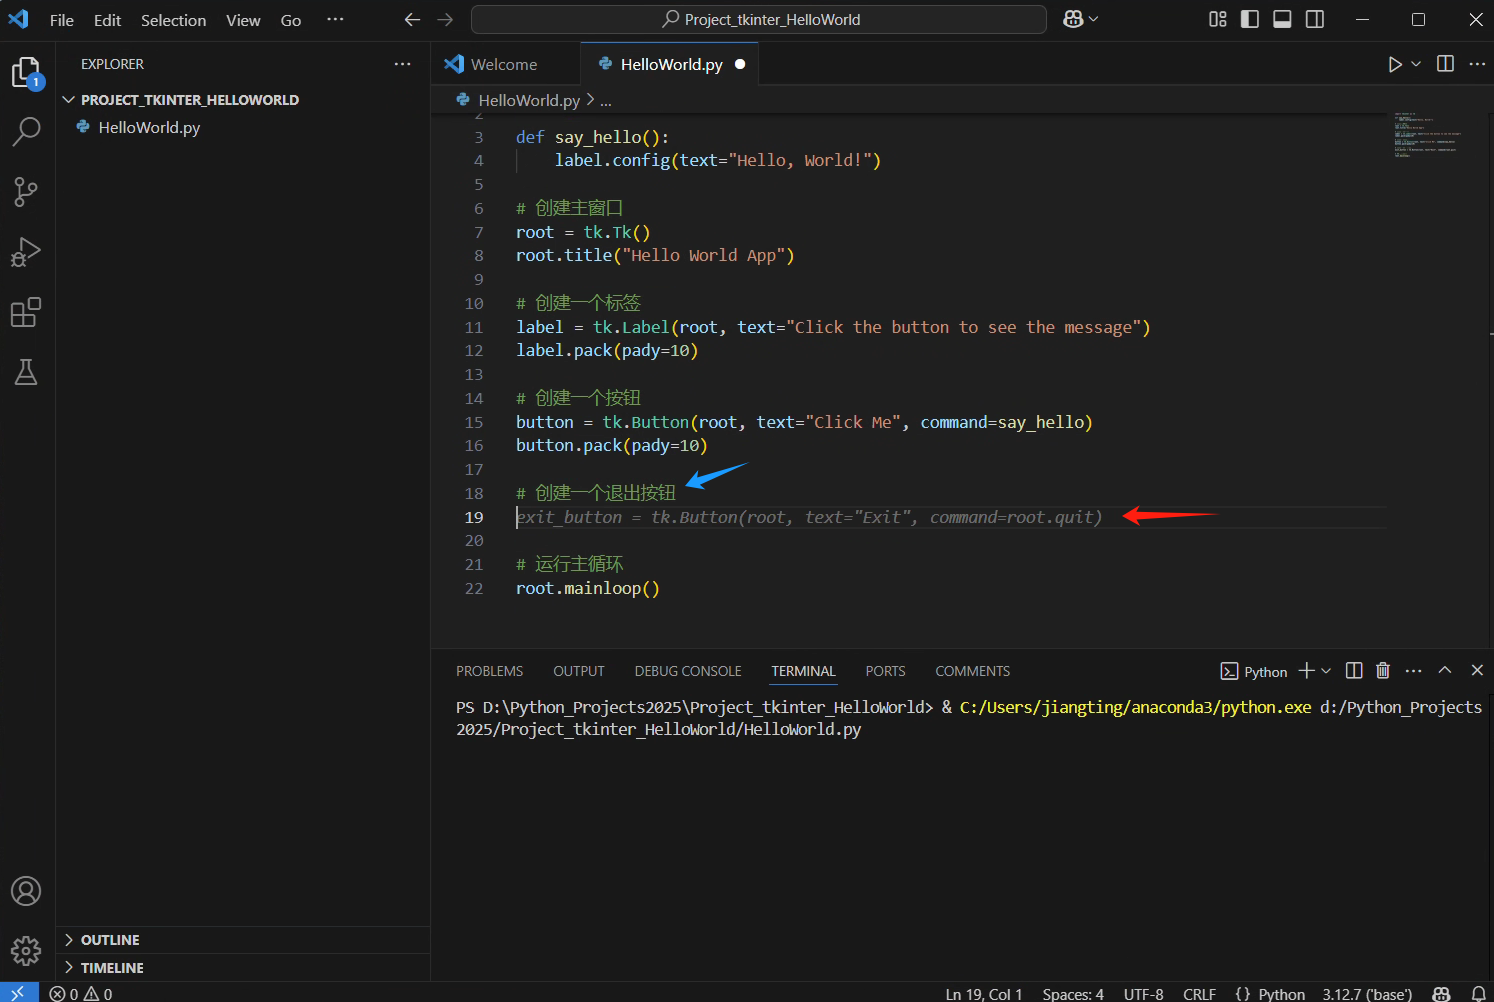Open the new terminal launch profile dropdown
This screenshot has width=1494, height=1002.
click(1327, 671)
